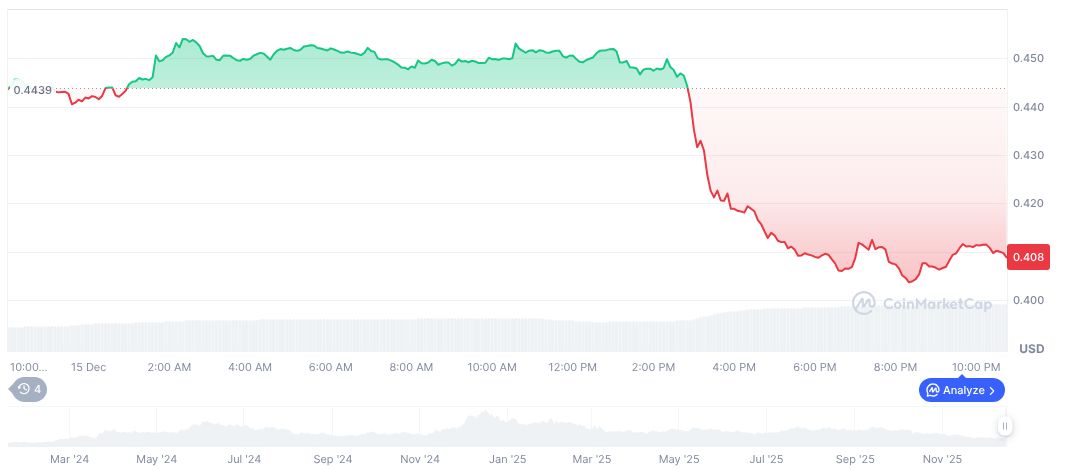Click the range slider handle on the navigator
The width and height of the screenshot is (1072, 470).
tap(1004, 426)
